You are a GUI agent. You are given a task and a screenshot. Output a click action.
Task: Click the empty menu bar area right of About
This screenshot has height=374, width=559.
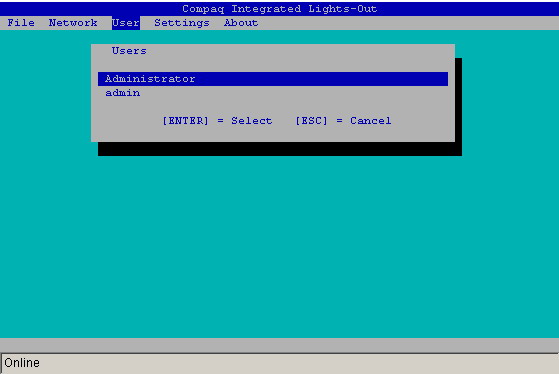(x=409, y=23)
